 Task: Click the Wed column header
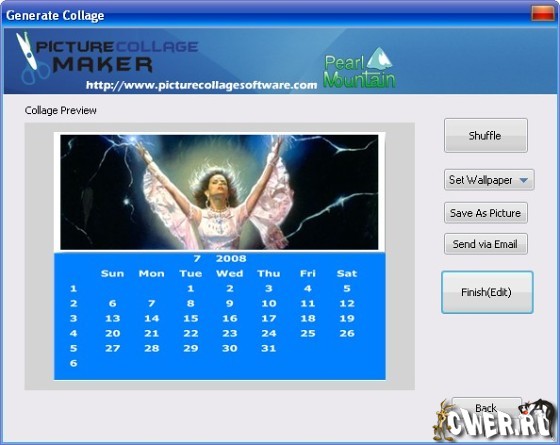(230, 274)
